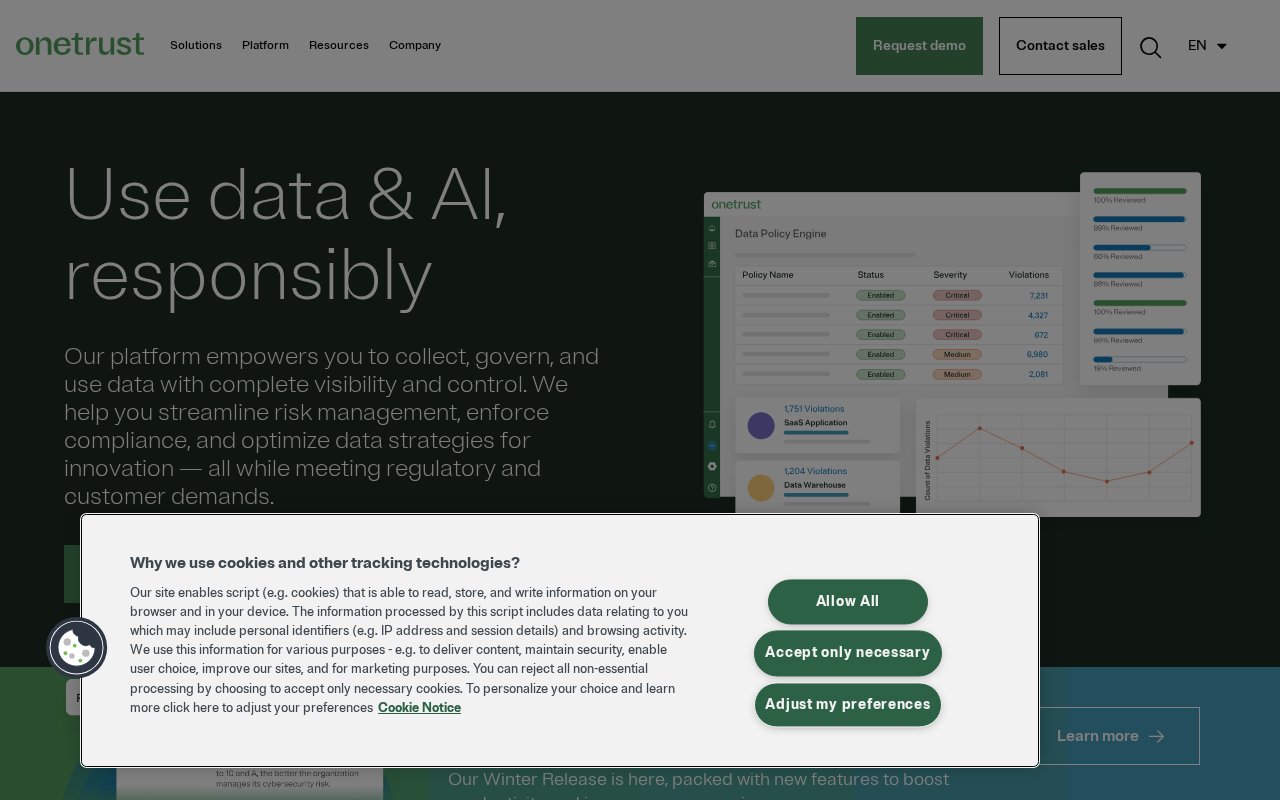
Task: Click the Contact sales button
Action: (x=1060, y=46)
